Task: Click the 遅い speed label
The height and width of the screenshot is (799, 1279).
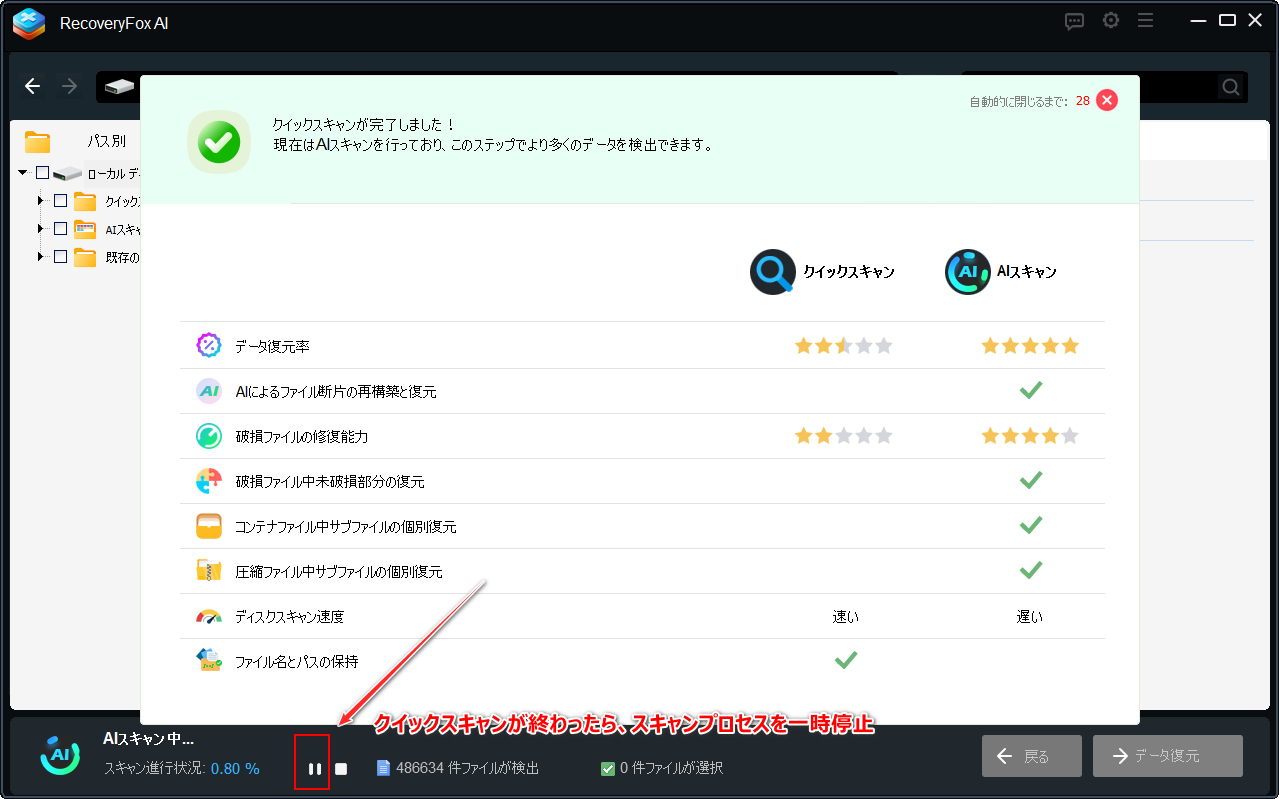Action: [x=1030, y=617]
